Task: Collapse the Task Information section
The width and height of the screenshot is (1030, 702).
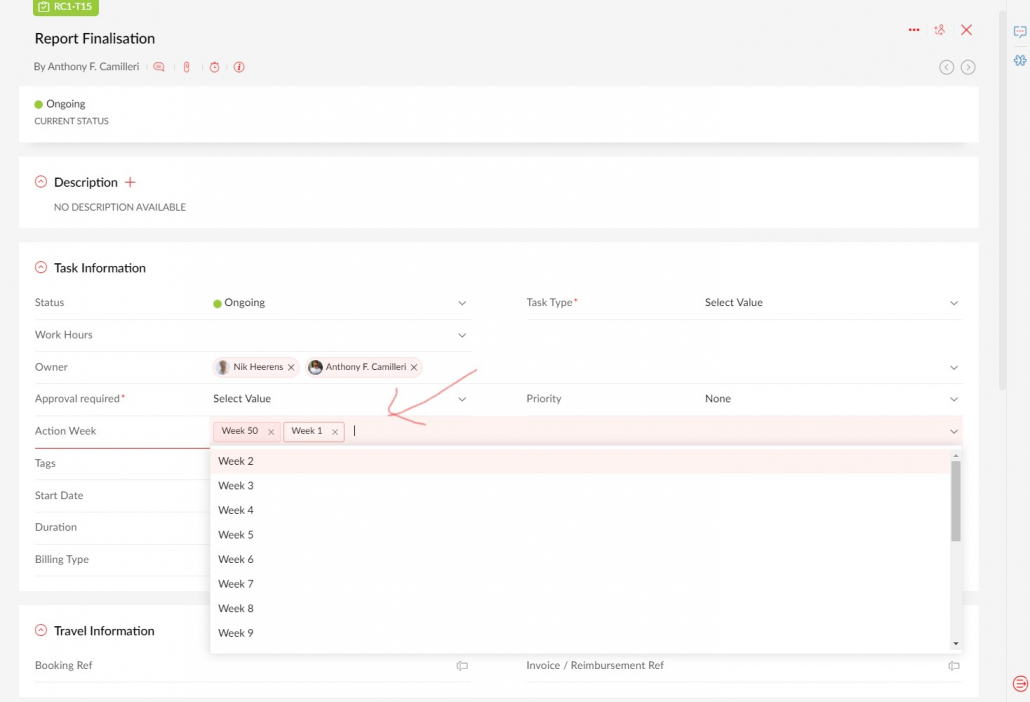Action: coord(41,267)
